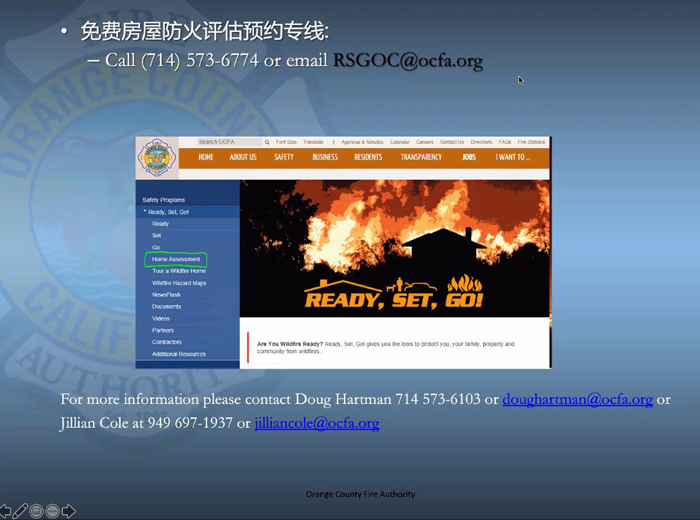Open the RESIDENTS navigation menu
Screen dimensions: 700x520
[368, 157]
